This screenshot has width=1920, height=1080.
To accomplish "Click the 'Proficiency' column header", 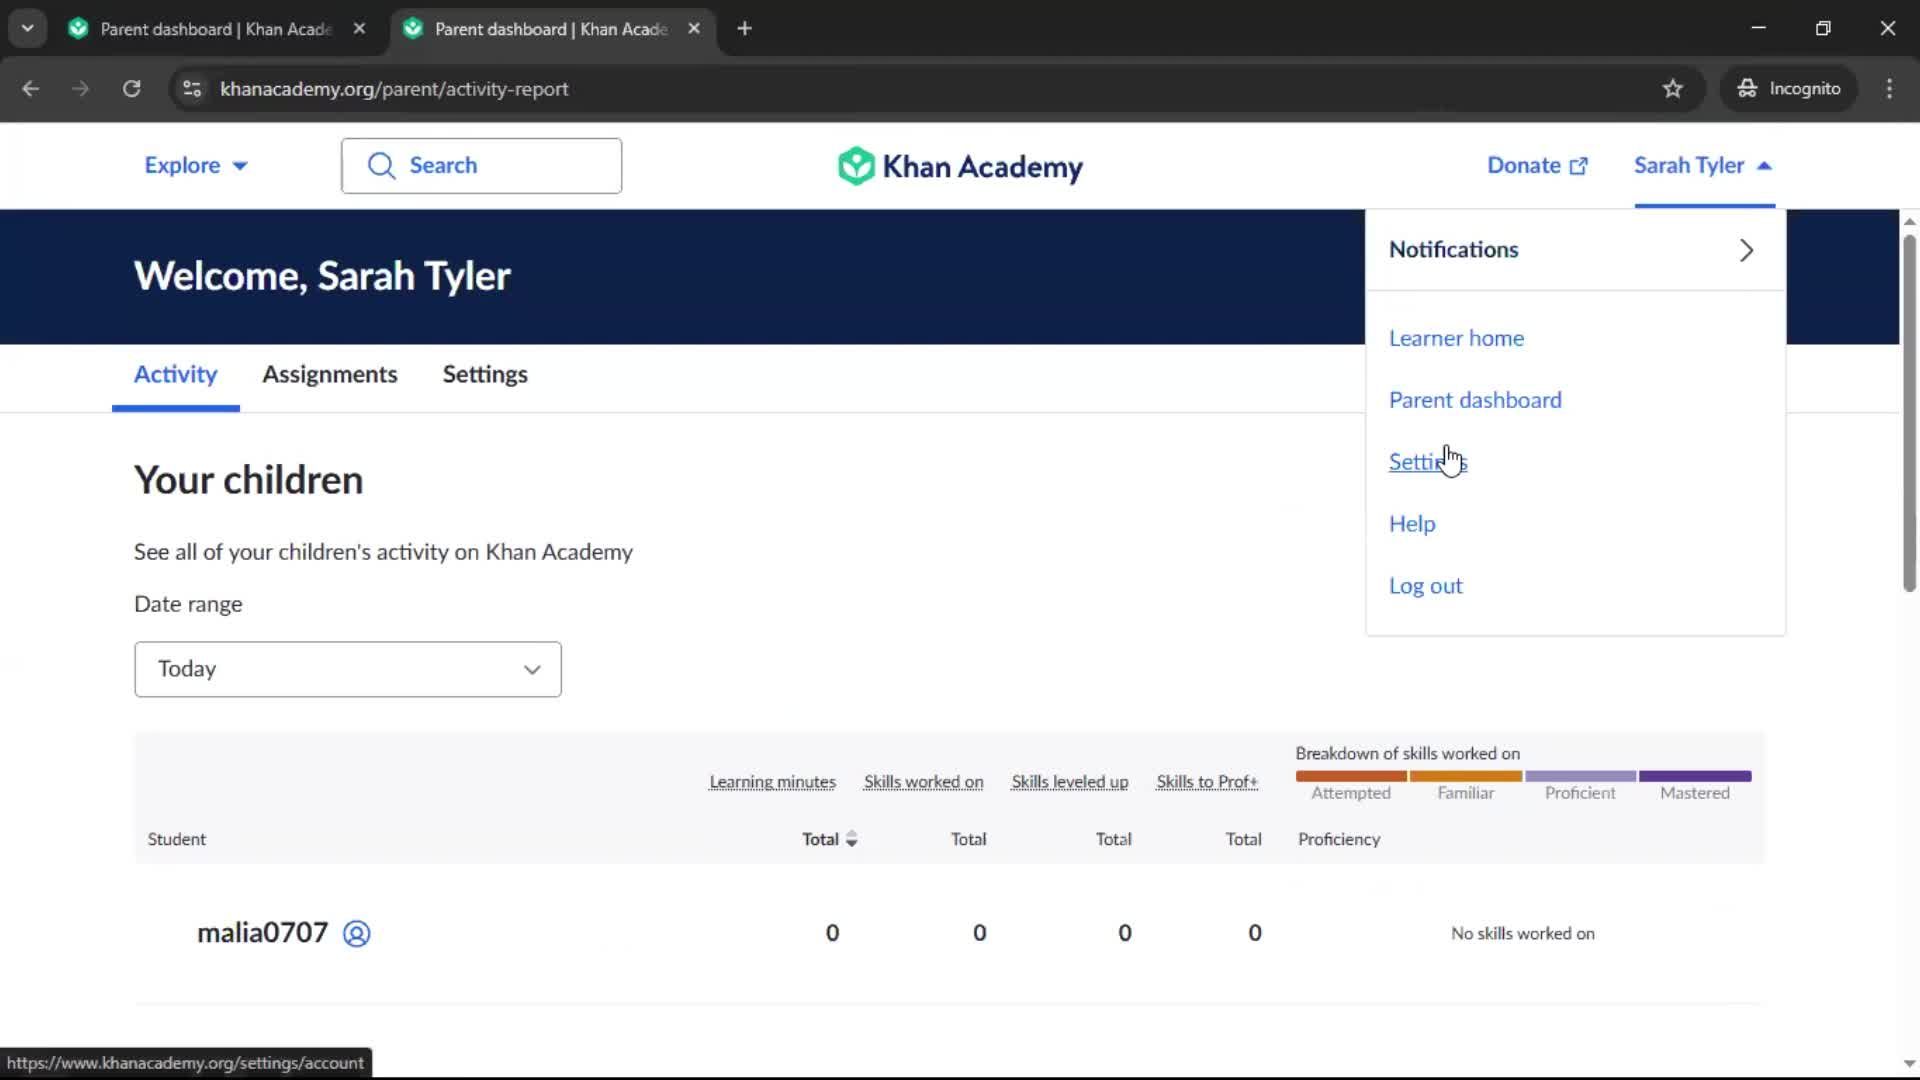I will tap(1339, 840).
